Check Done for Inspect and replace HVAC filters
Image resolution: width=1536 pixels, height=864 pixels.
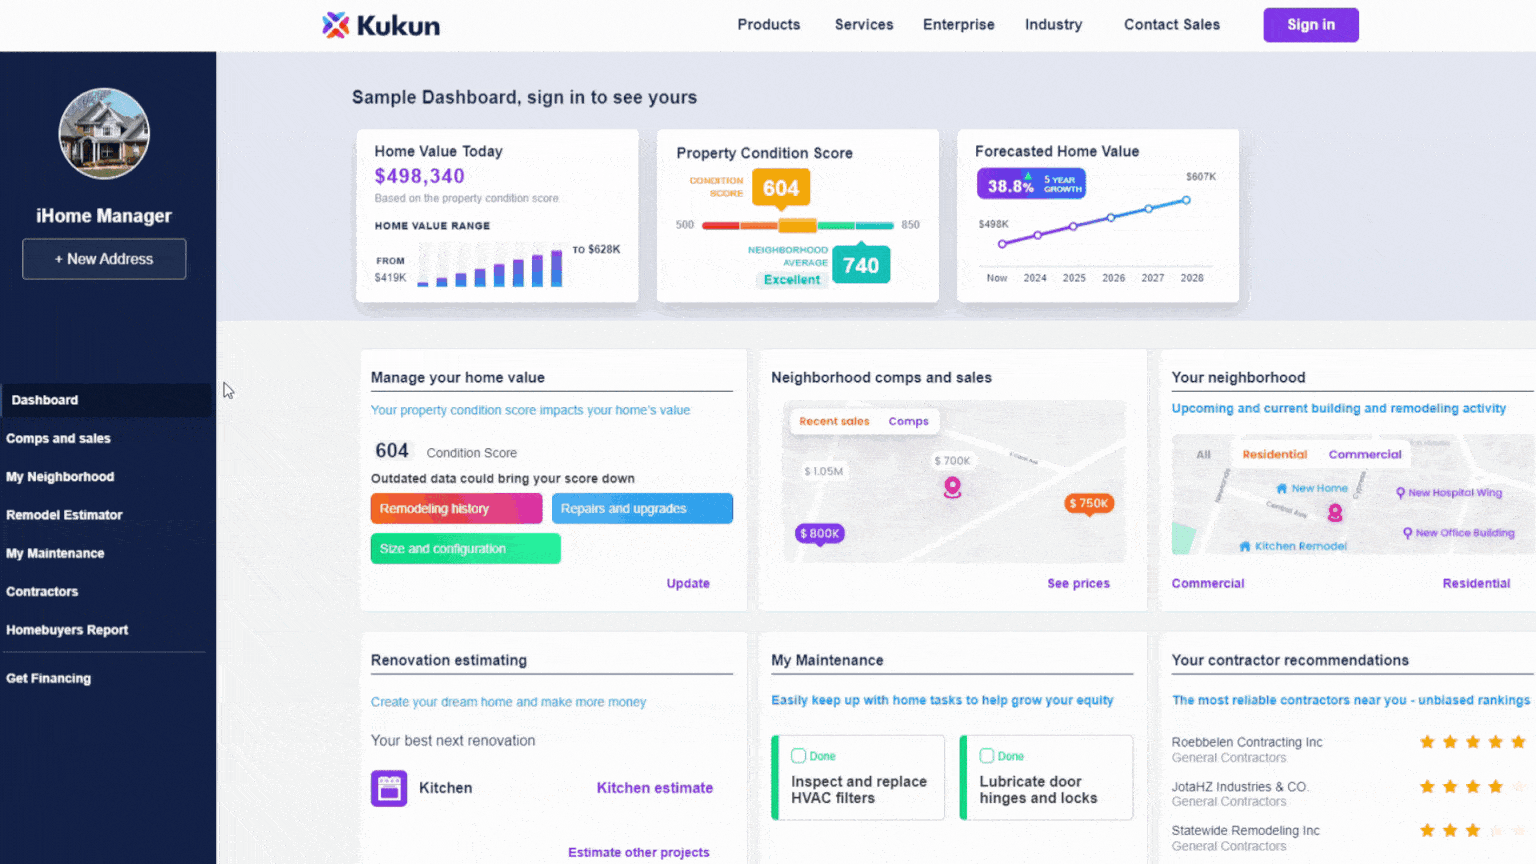point(799,756)
